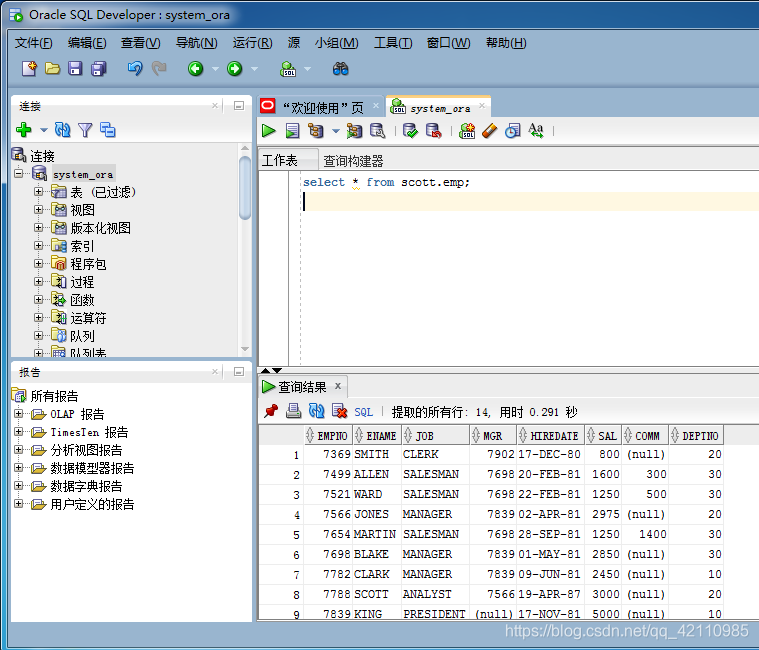Close the 查询结果 tab
This screenshot has width=759, height=650.
tap(338, 386)
